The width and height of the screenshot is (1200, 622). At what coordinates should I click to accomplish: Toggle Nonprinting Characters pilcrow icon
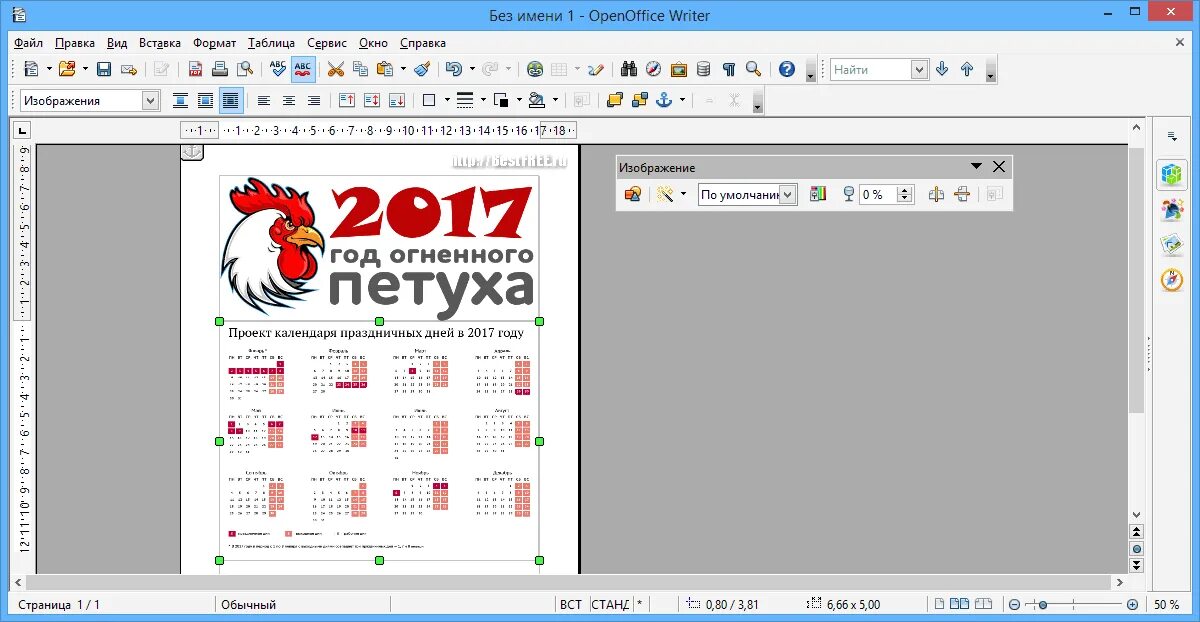coord(729,69)
